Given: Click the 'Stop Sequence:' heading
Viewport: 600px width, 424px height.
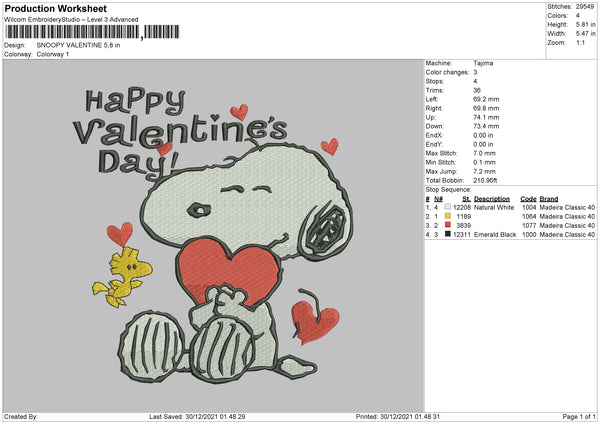Looking at the screenshot, I should tap(448, 190).
